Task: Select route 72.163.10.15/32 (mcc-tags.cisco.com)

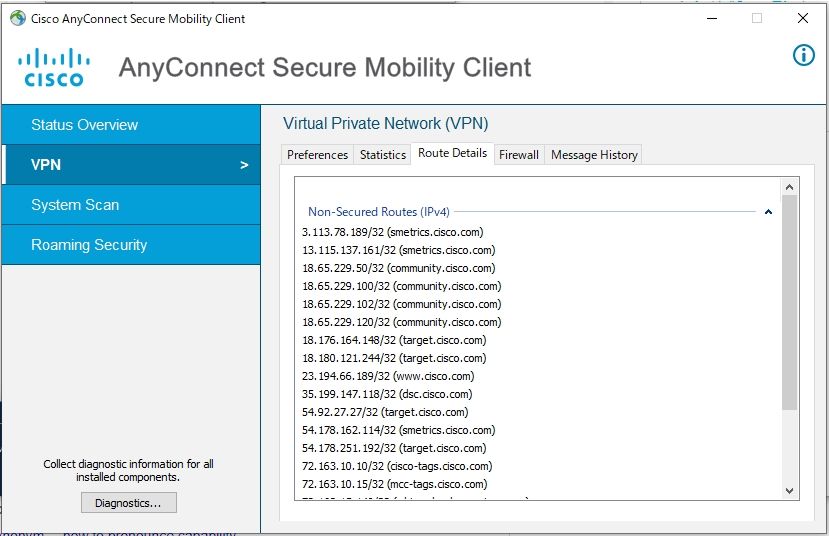Action: (394, 484)
